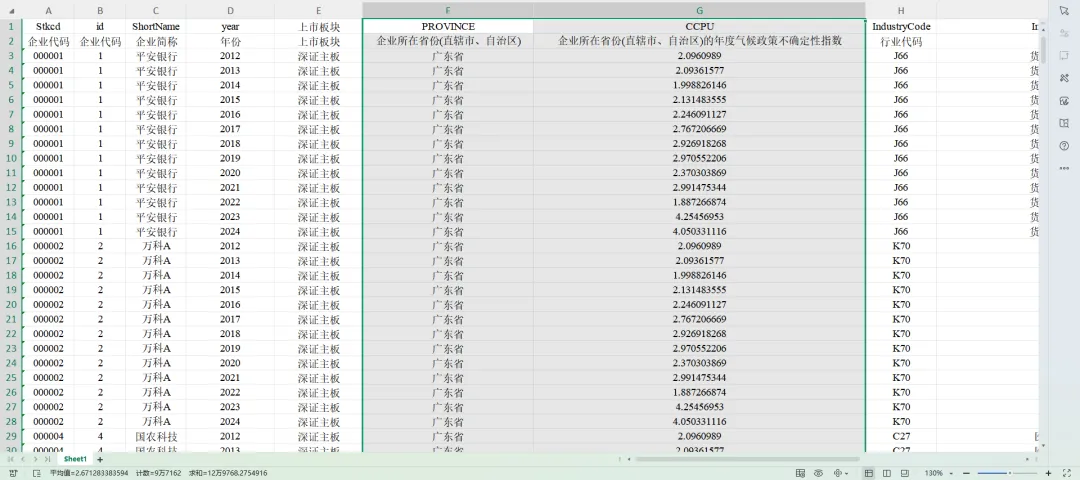Select column E header
The image size is (1080, 480).
coord(318,10)
